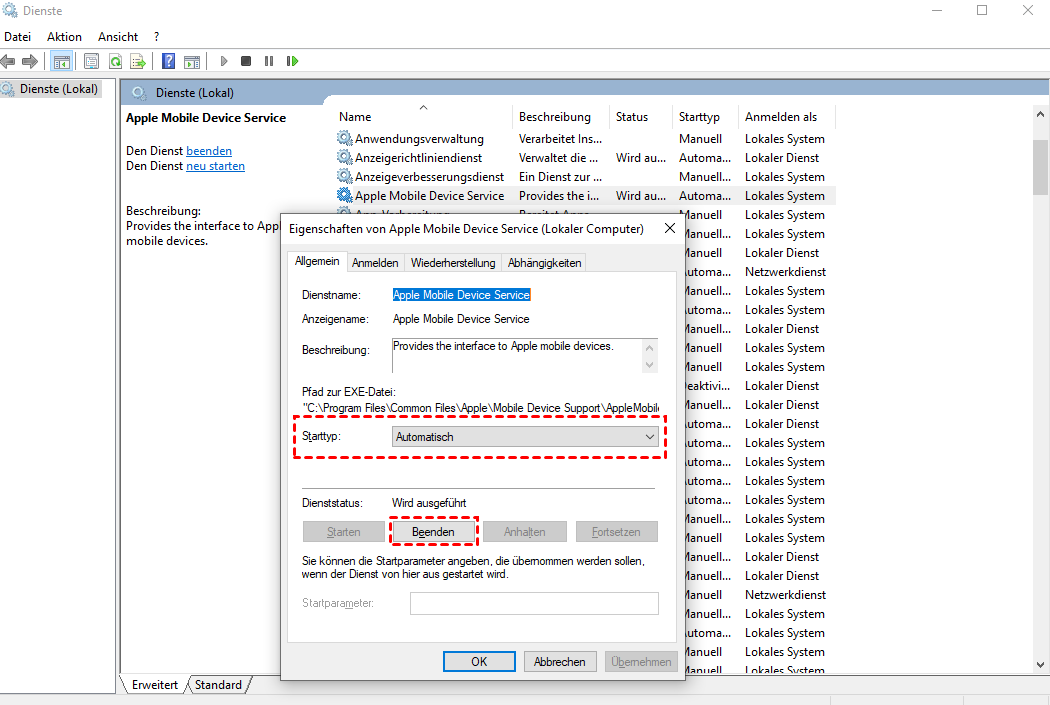The height and width of the screenshot is (705, 1050).
Task: Toggle the show/hide console tree toolbar icon
Action: [62, 62]
